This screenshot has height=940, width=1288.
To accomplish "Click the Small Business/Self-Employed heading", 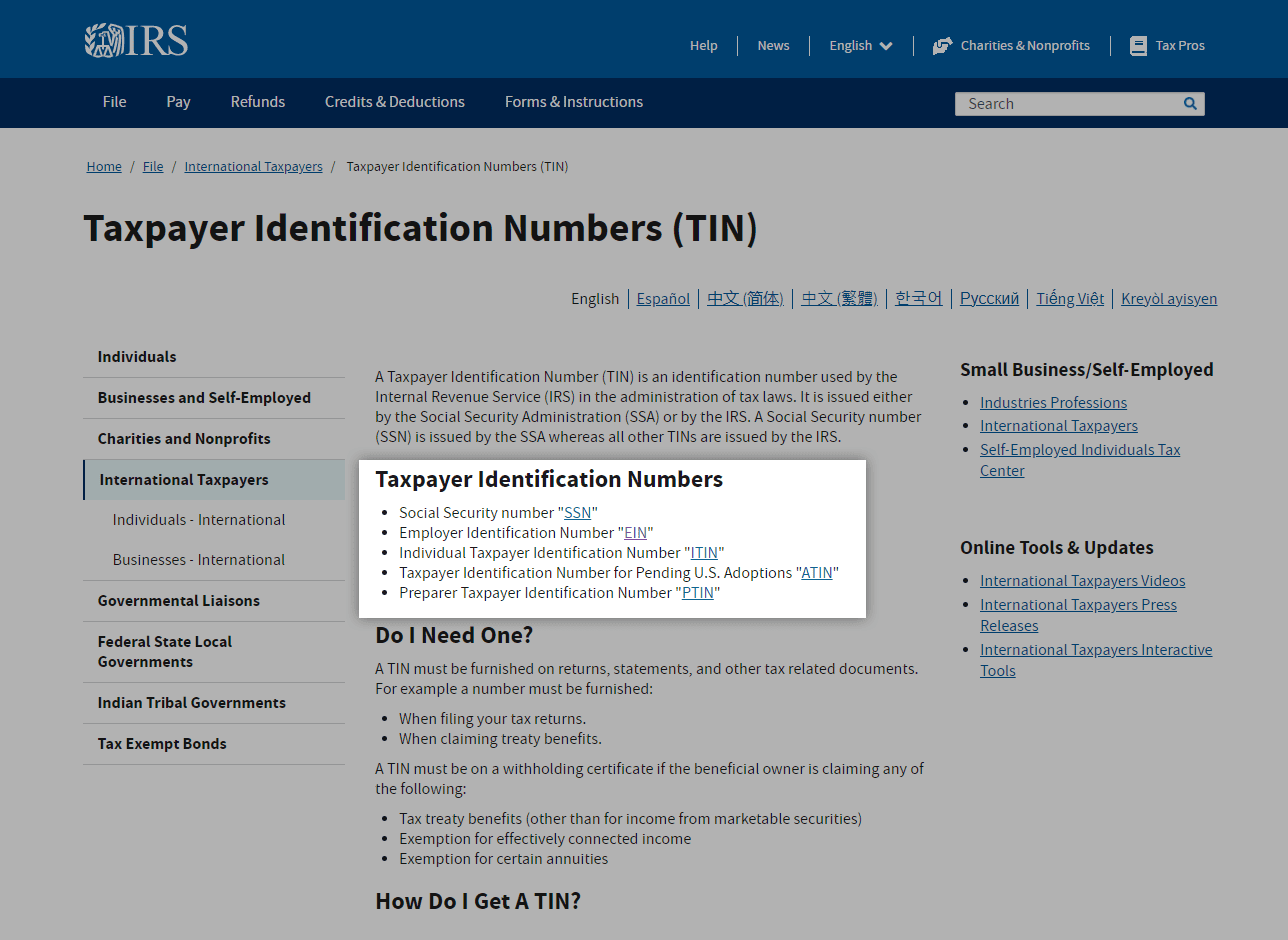I will tap(1087, 370).
